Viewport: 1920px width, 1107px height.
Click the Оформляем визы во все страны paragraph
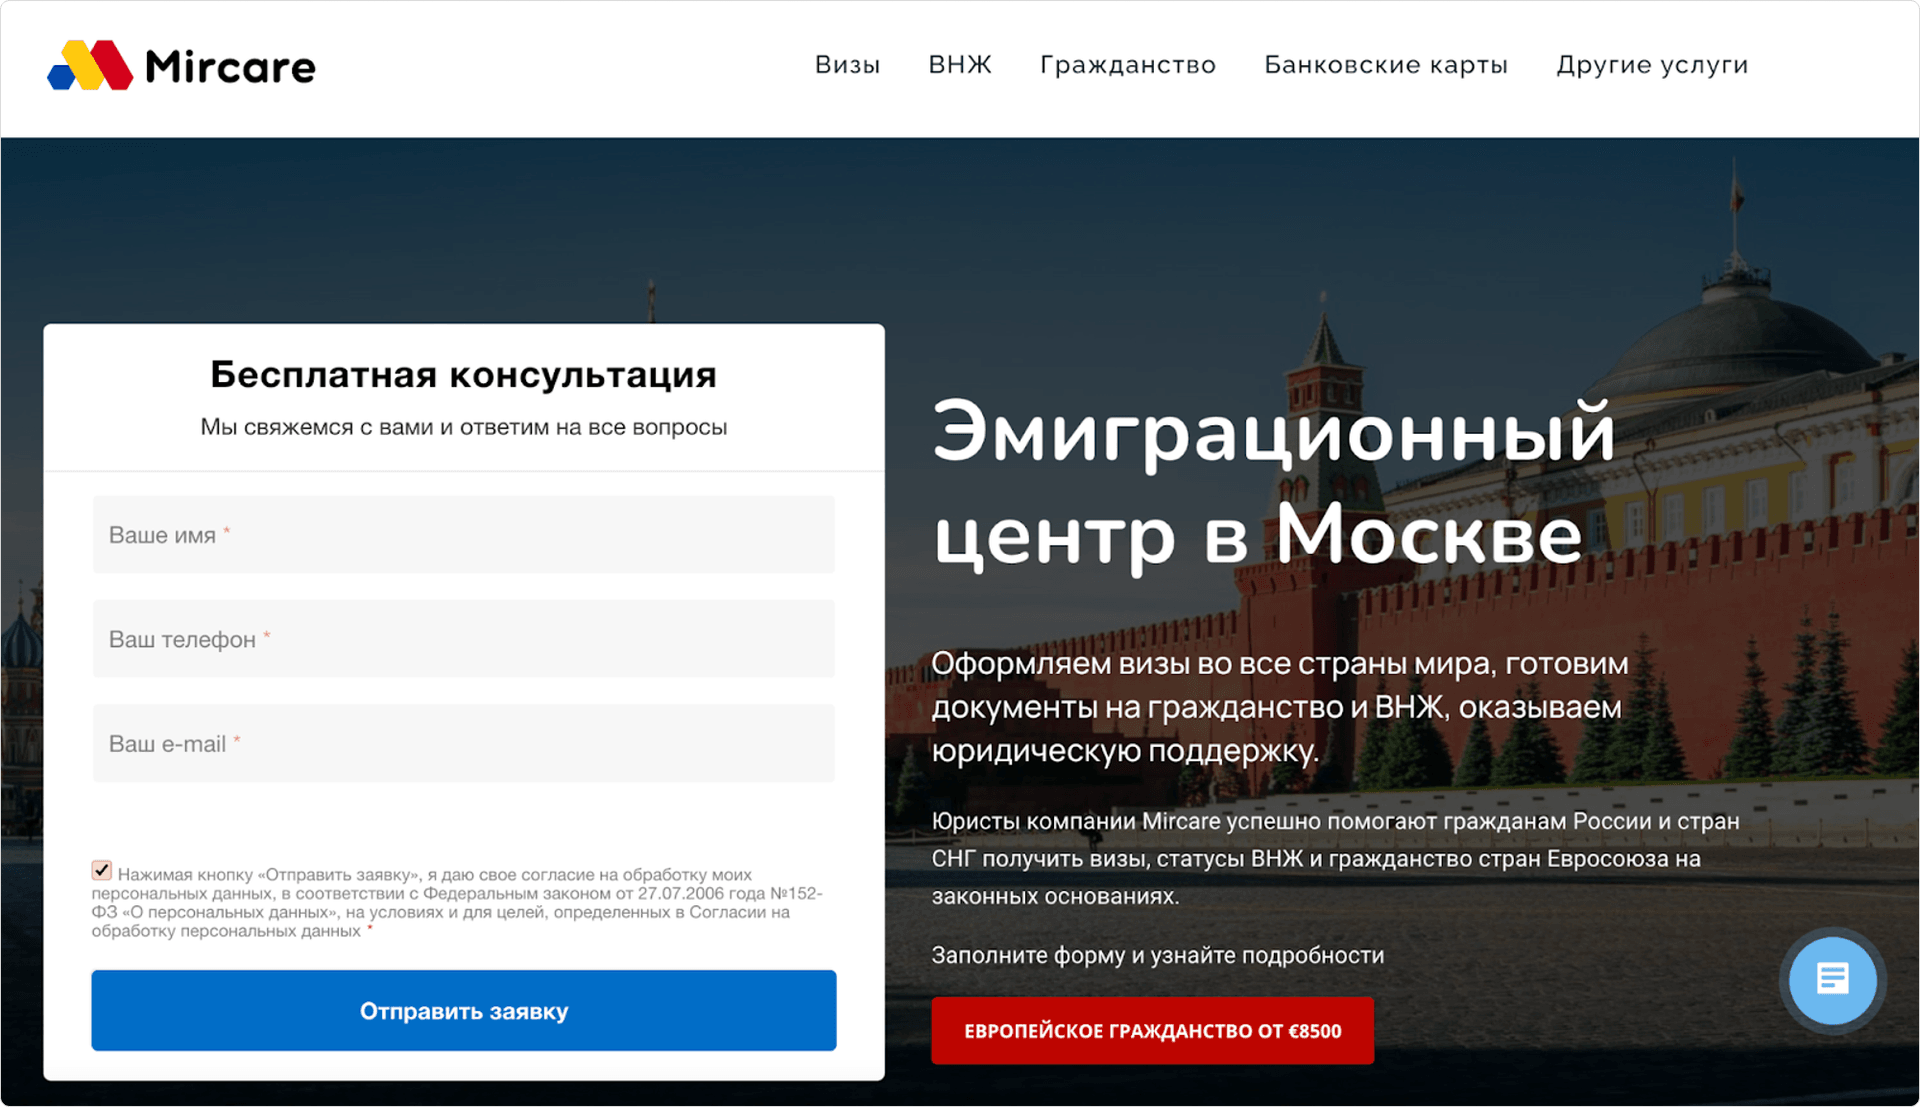tap(1280, 707)
